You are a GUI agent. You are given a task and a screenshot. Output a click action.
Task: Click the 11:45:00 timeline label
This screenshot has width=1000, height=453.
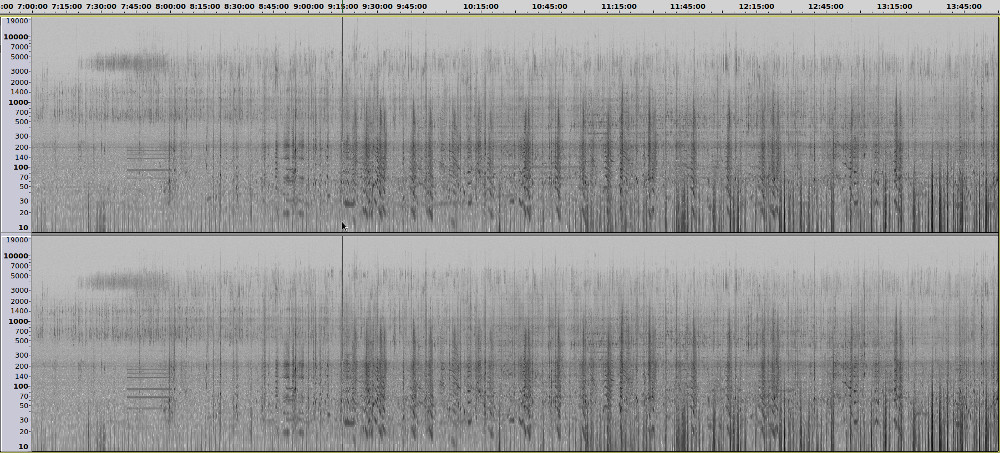pos(687,6)
